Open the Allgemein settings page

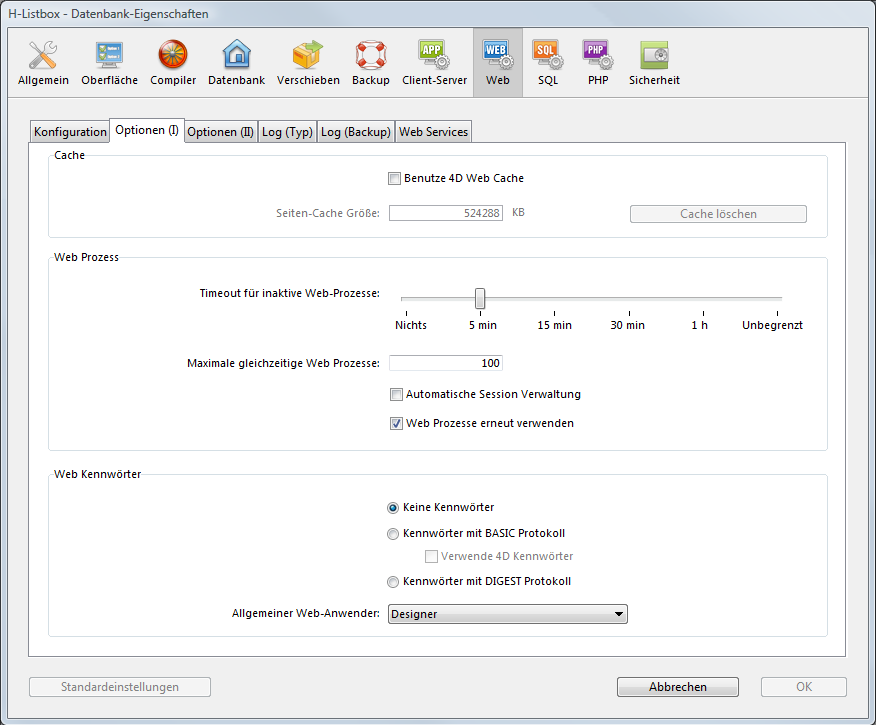point(43,62)
